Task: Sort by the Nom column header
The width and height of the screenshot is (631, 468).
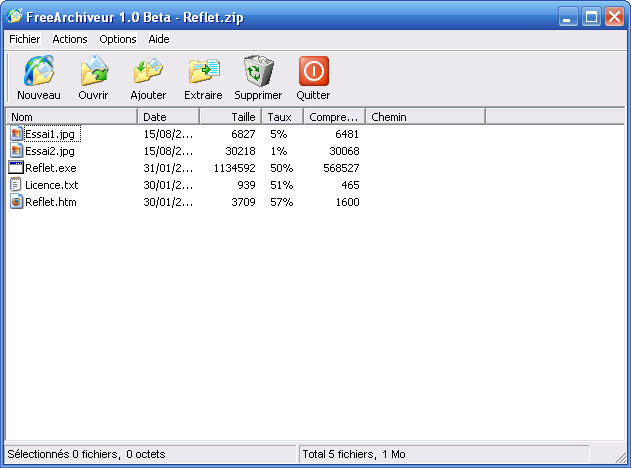Action: click(x=72, y=117)
